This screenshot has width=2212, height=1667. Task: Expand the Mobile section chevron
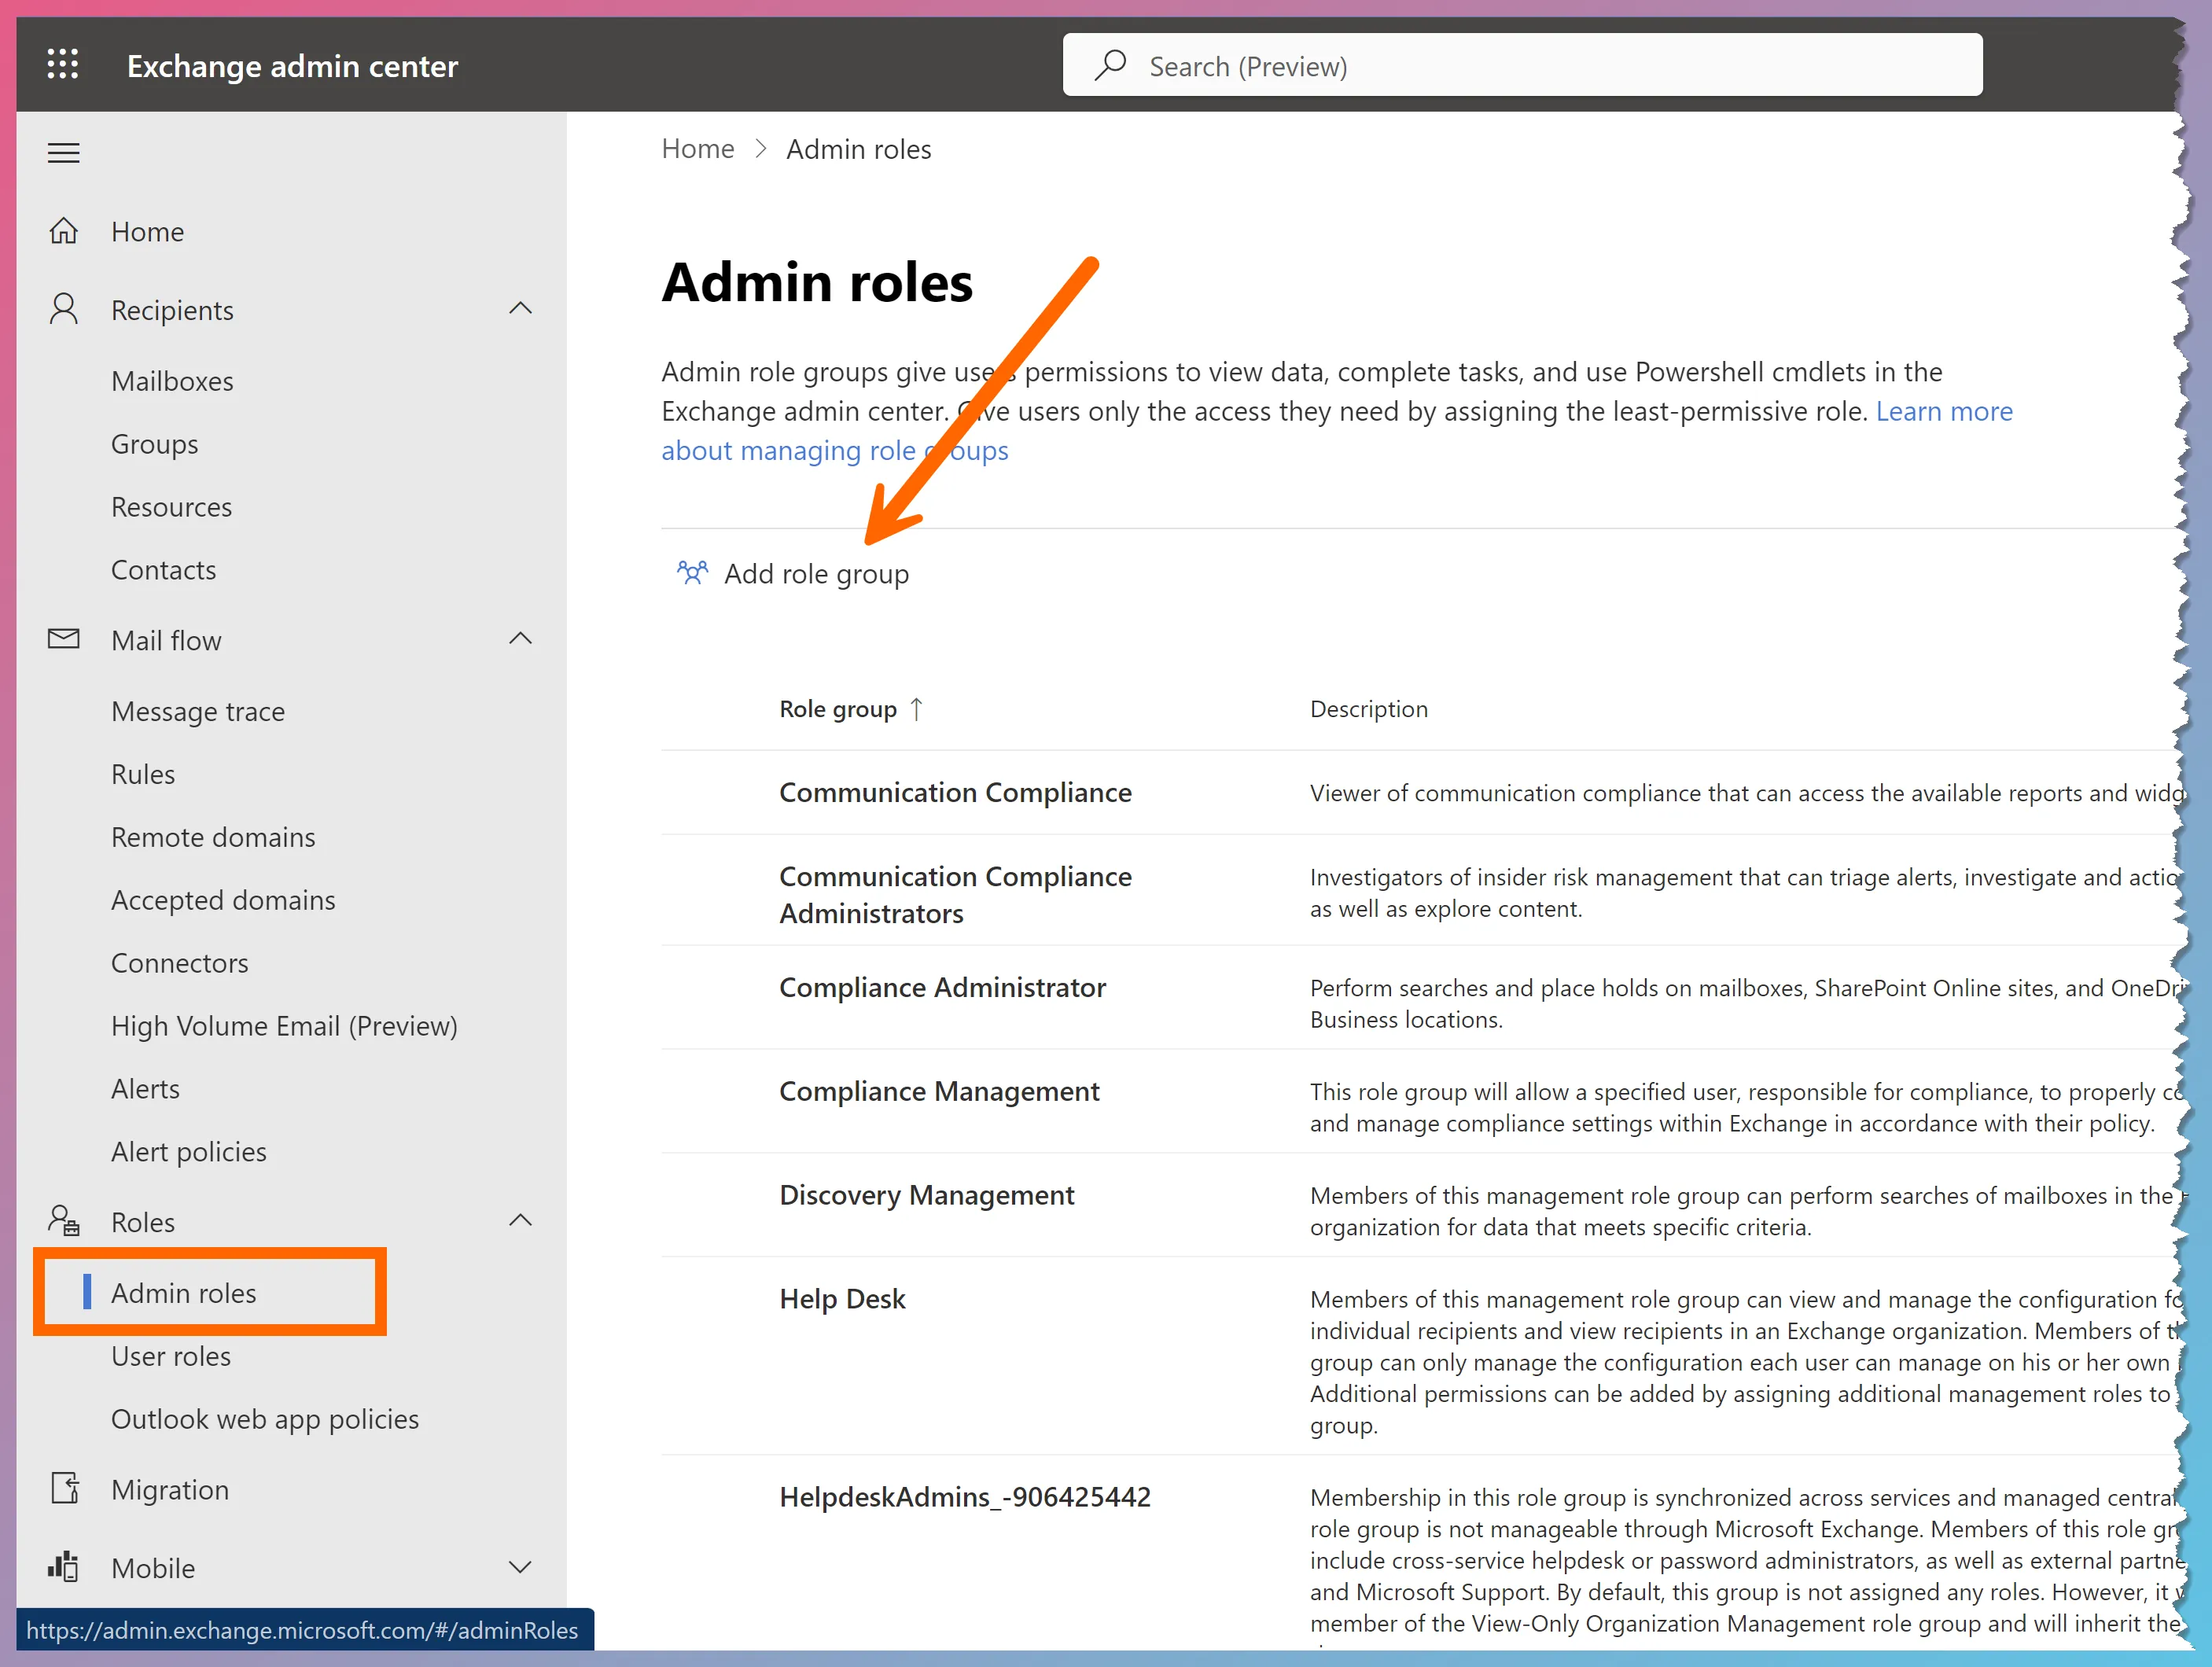click(x=520, y=1567)
